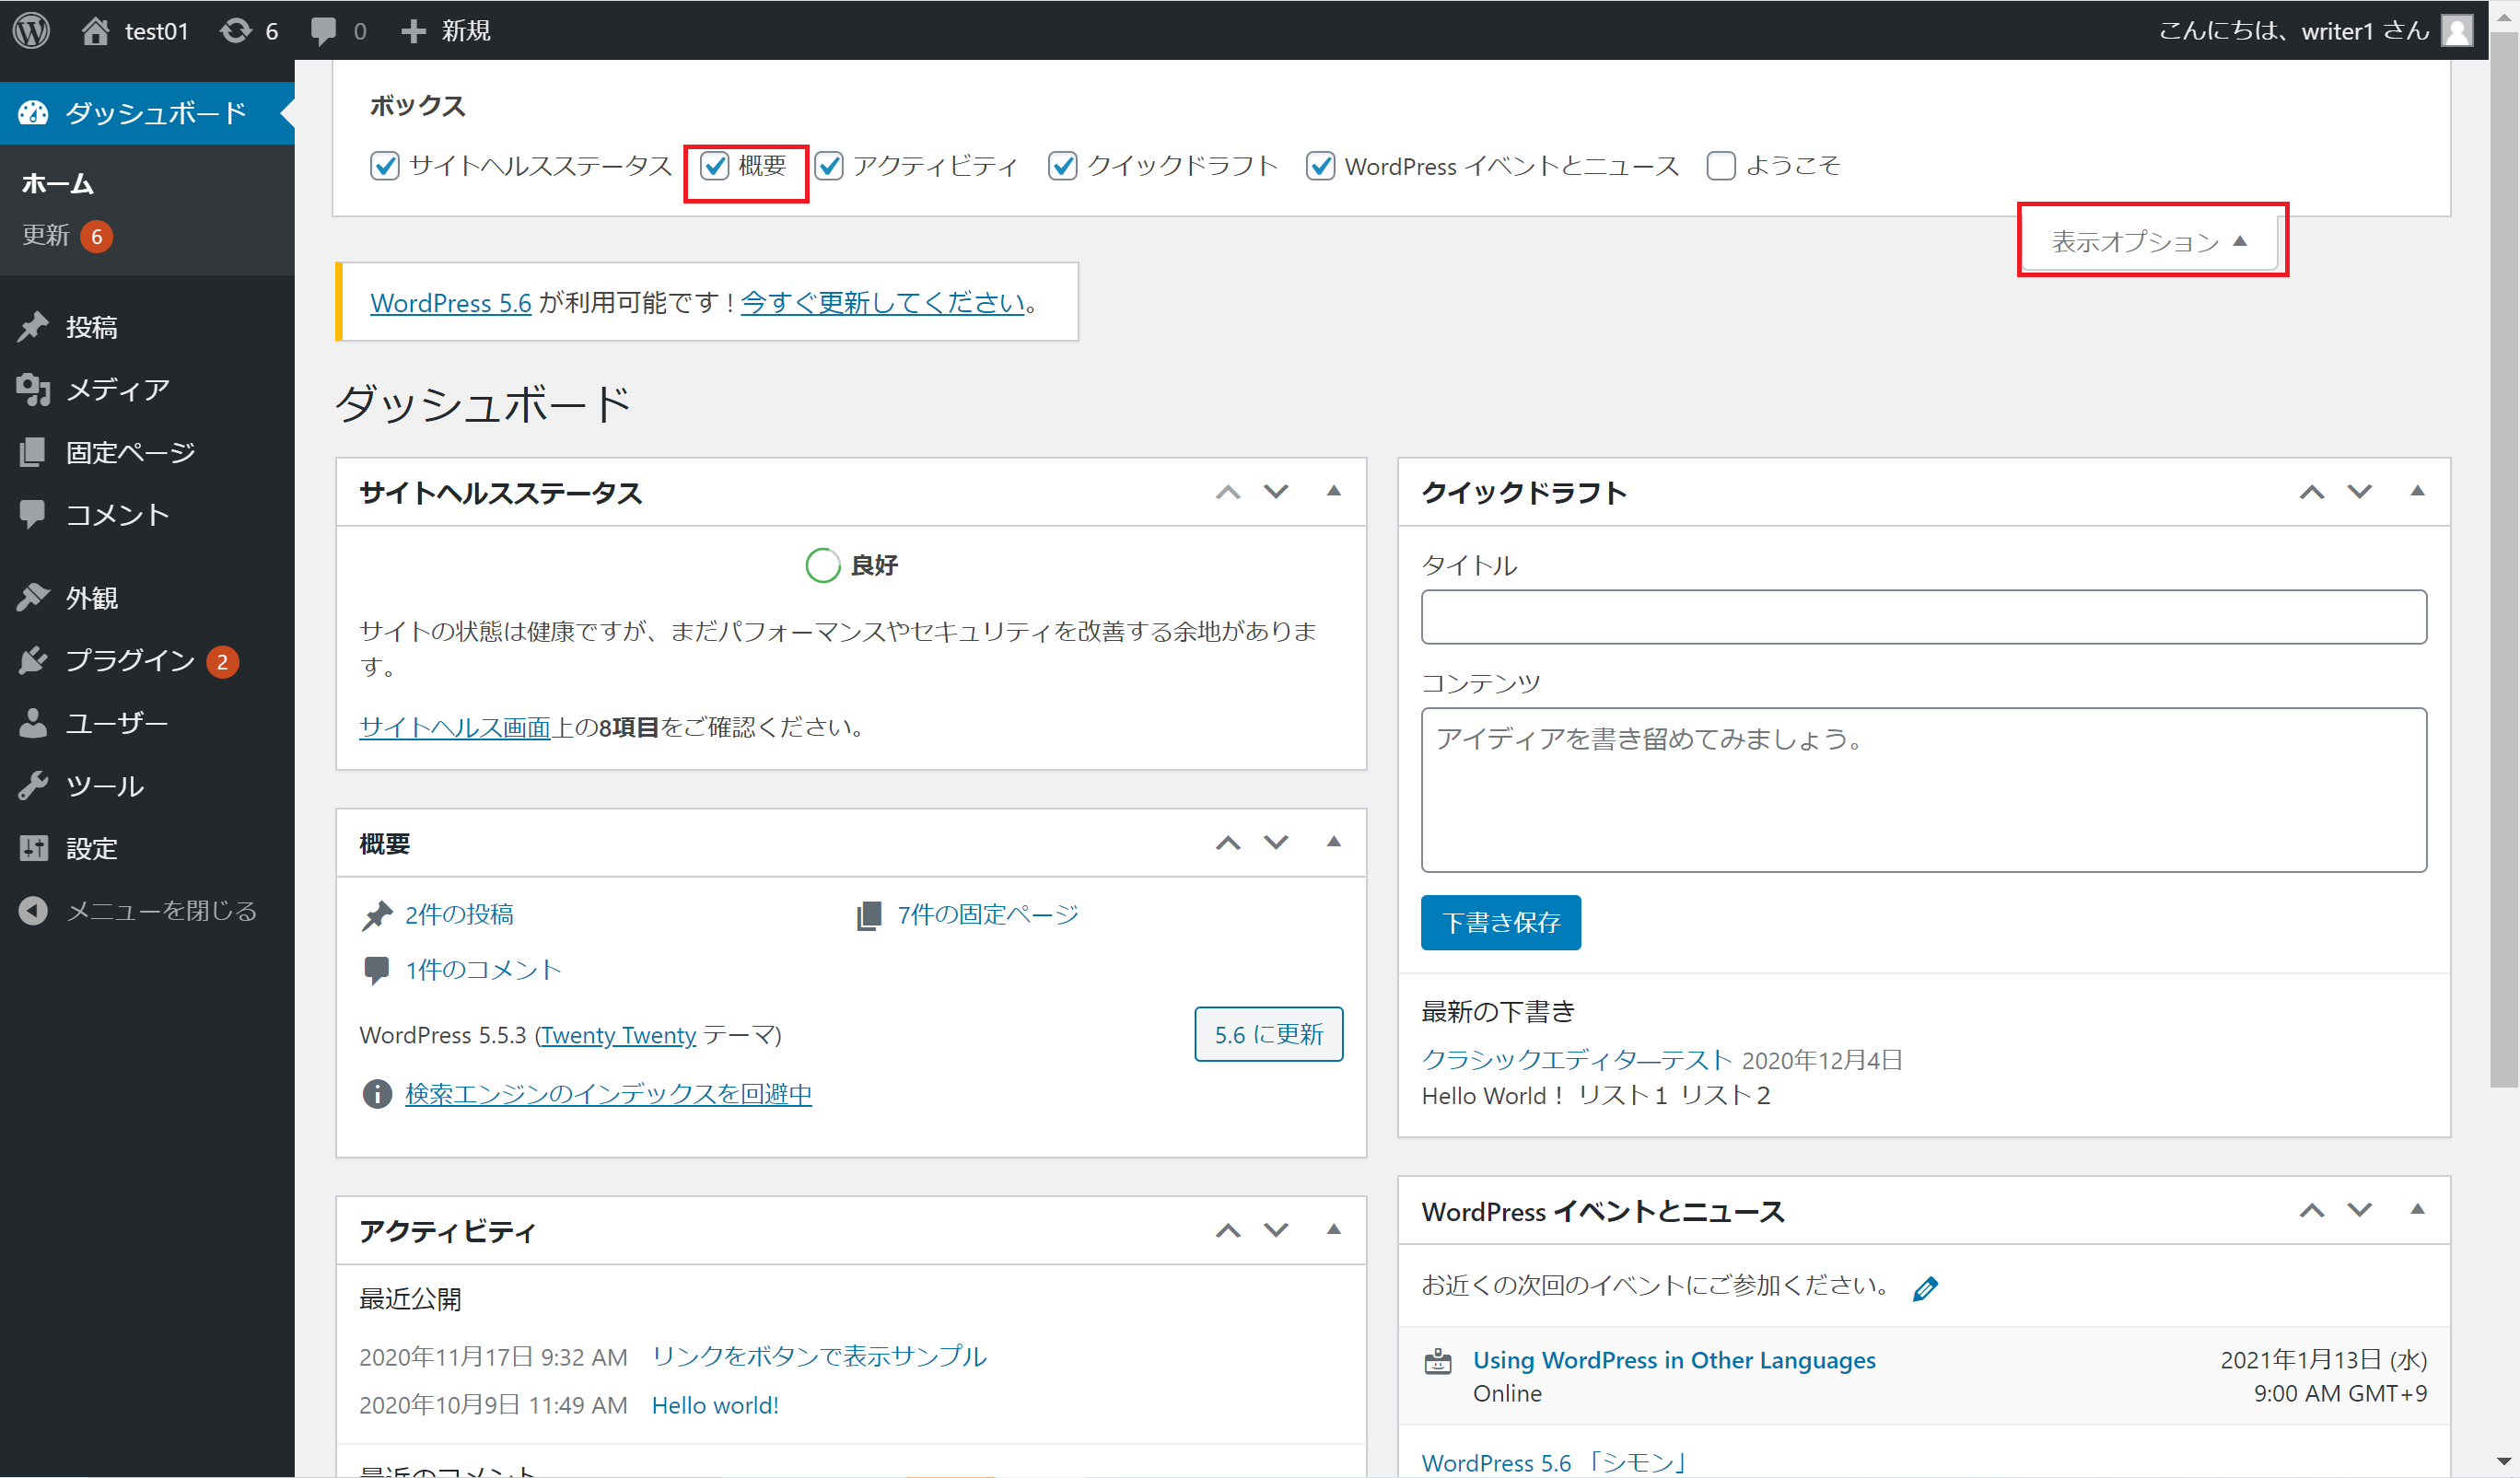
Task: Move Quick Draft box up with arrow
Action: [2311, 491]
